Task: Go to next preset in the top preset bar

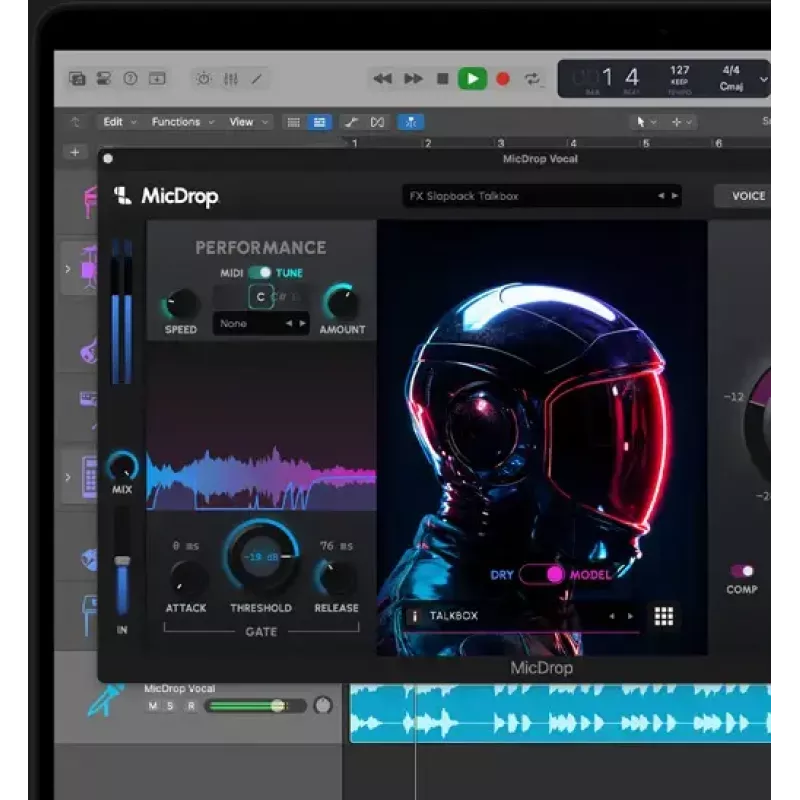Action: [674, 196]
